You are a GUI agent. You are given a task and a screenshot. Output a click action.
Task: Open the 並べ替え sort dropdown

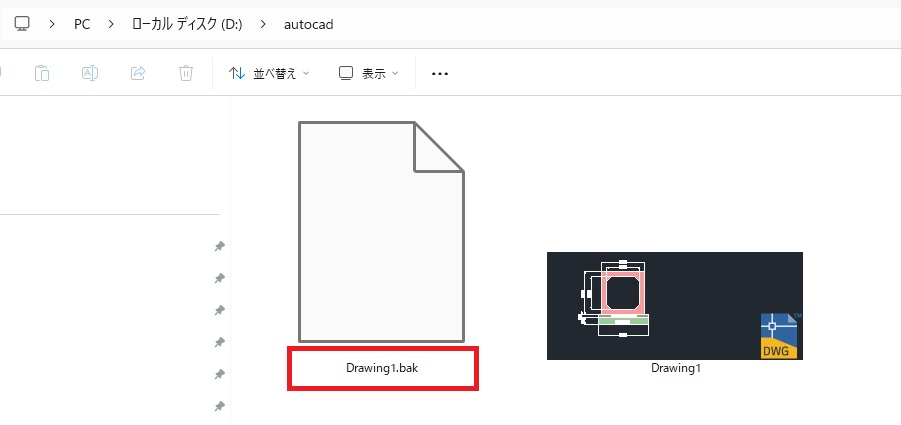coord(269,73)
